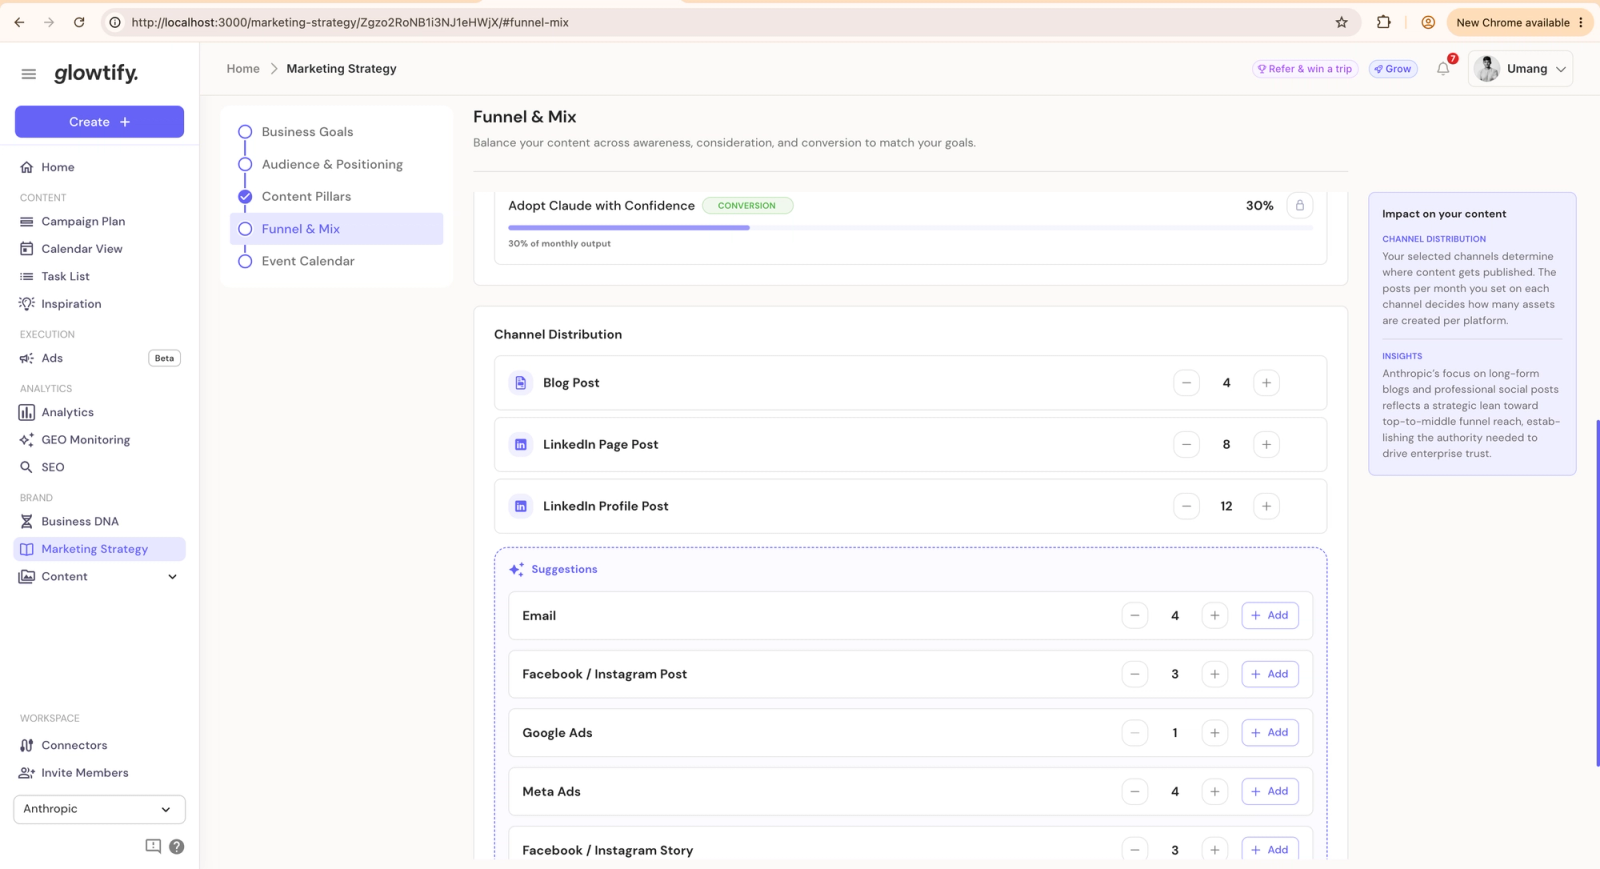This screenshot has height=869, width=1600.
Task: Open GEO Monitoring
Action: (85, 440)
